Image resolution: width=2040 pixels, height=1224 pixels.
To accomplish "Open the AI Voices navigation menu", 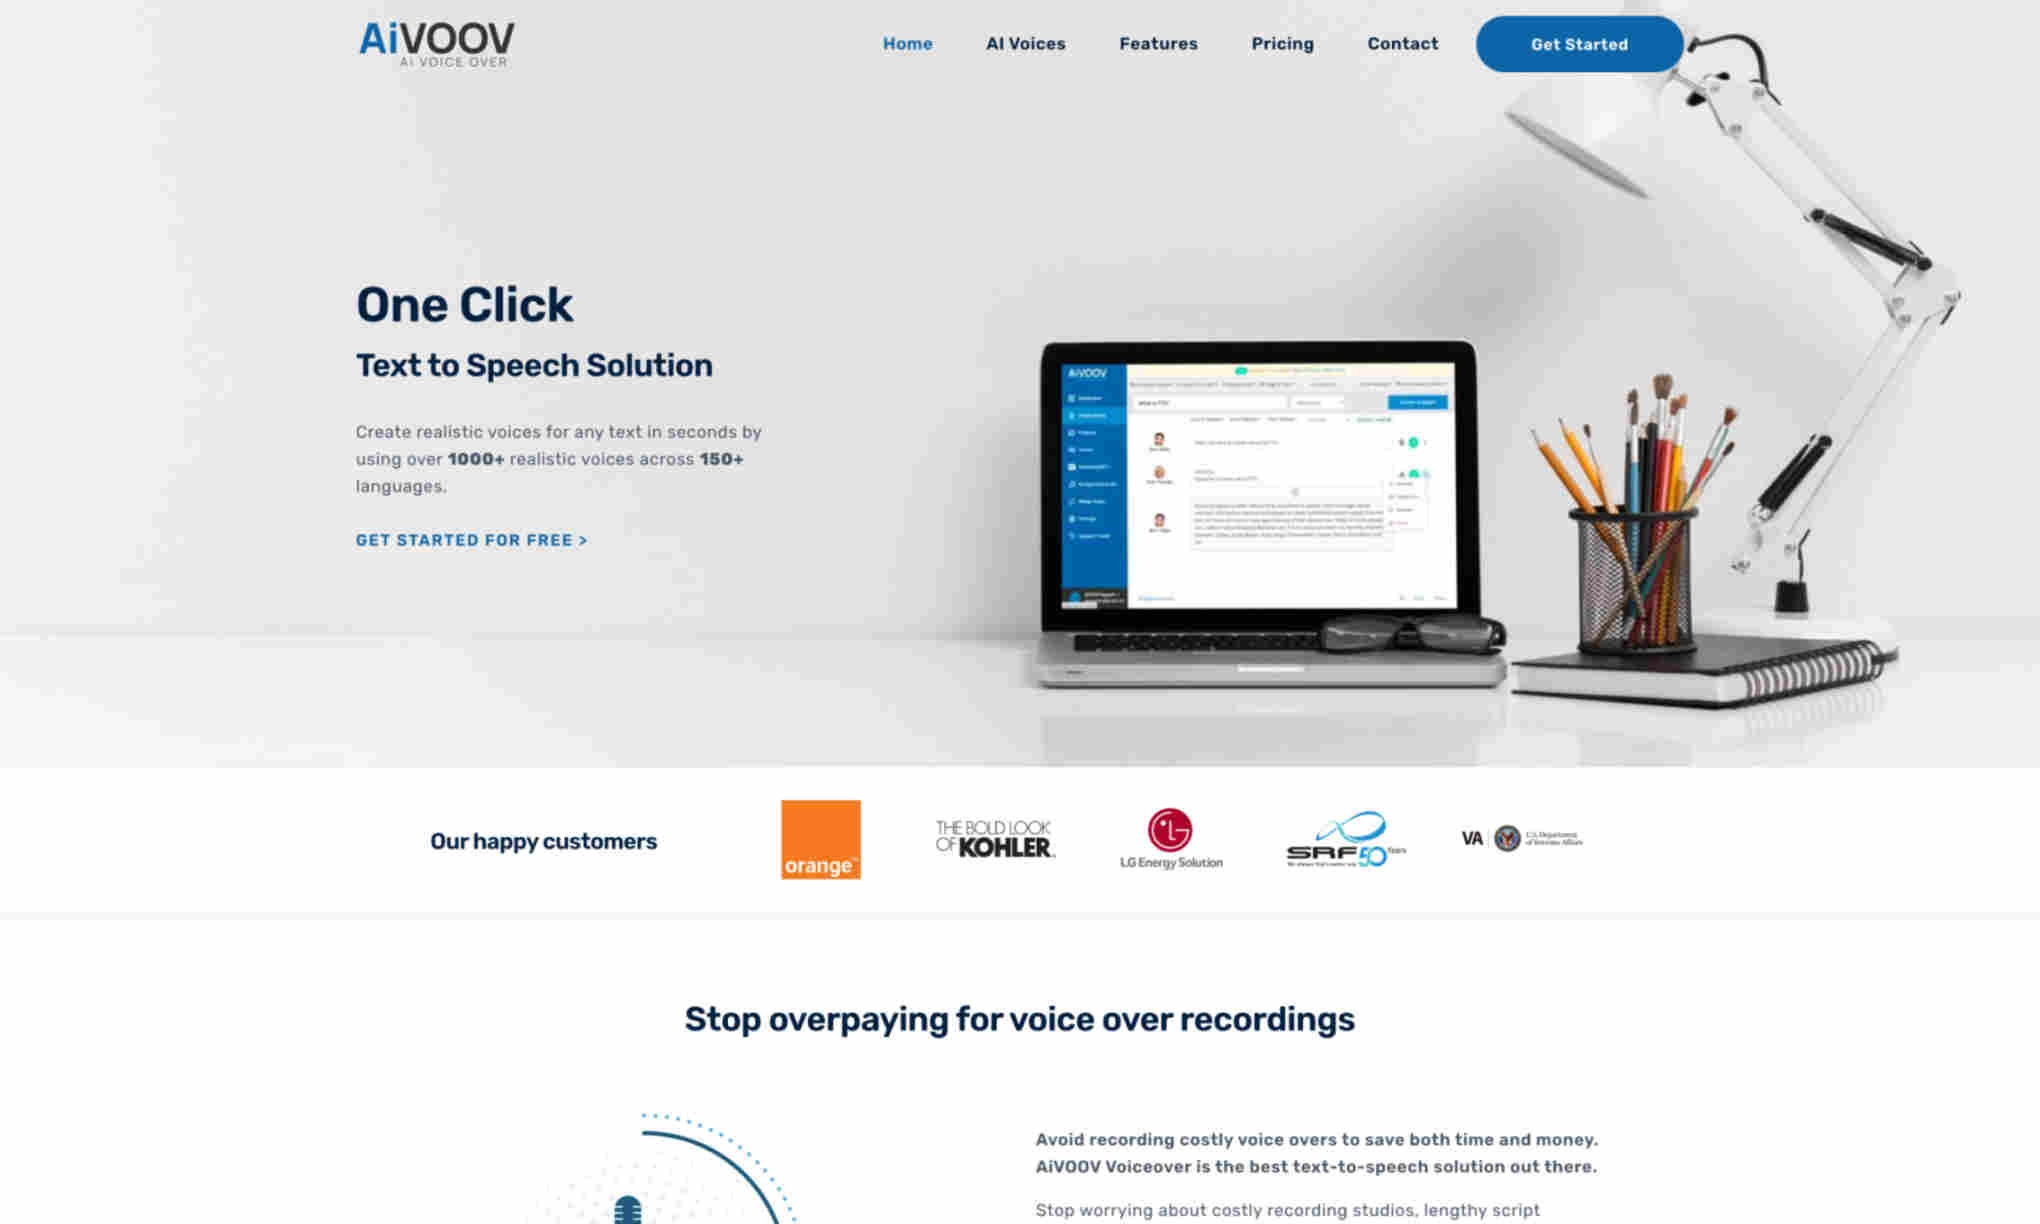I will (x=1024, y=44).
